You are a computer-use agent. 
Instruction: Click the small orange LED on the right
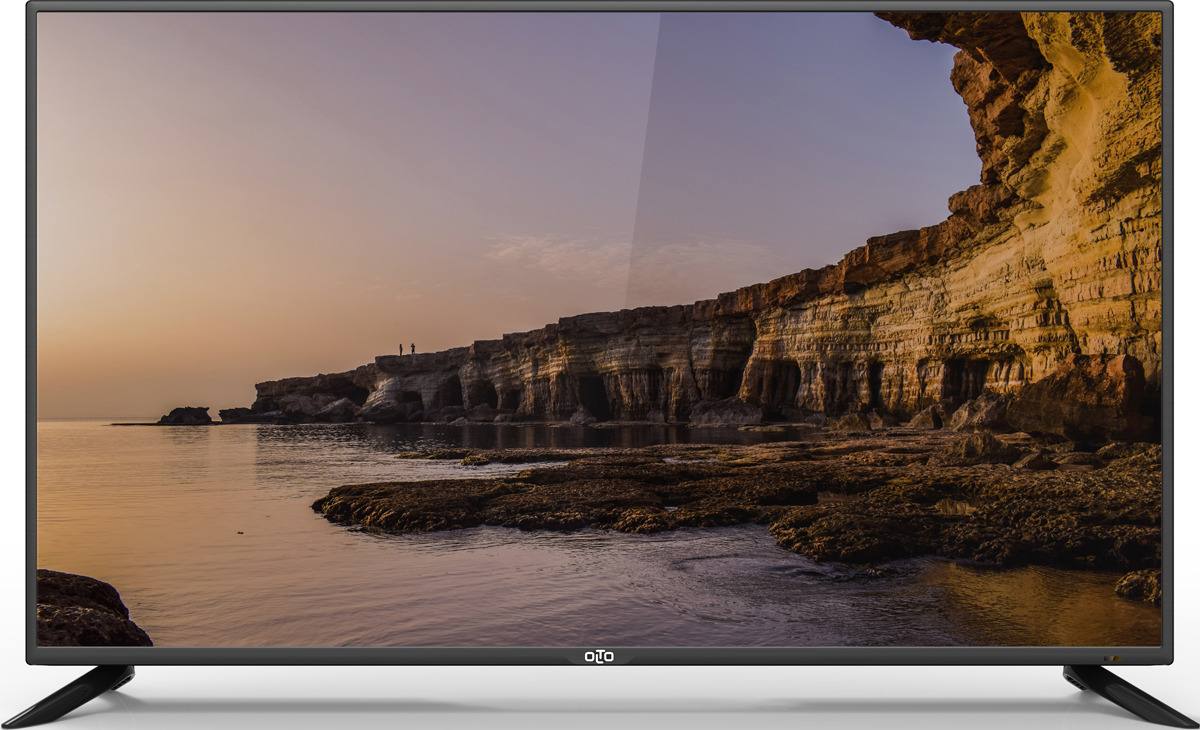(x=1118, y=657)
